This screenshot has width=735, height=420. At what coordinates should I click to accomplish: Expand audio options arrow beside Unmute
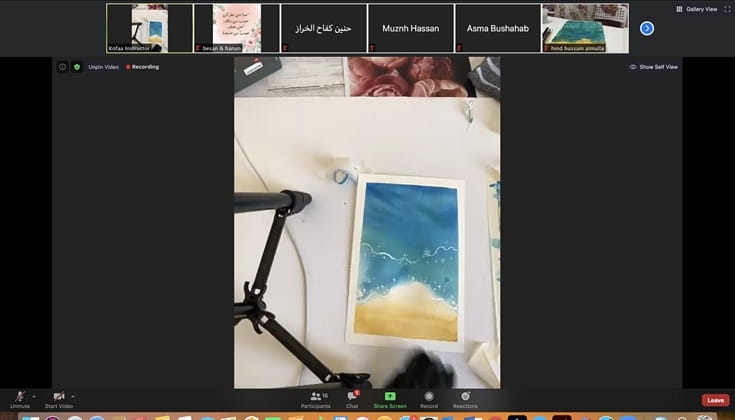click(x=33, y=396)
